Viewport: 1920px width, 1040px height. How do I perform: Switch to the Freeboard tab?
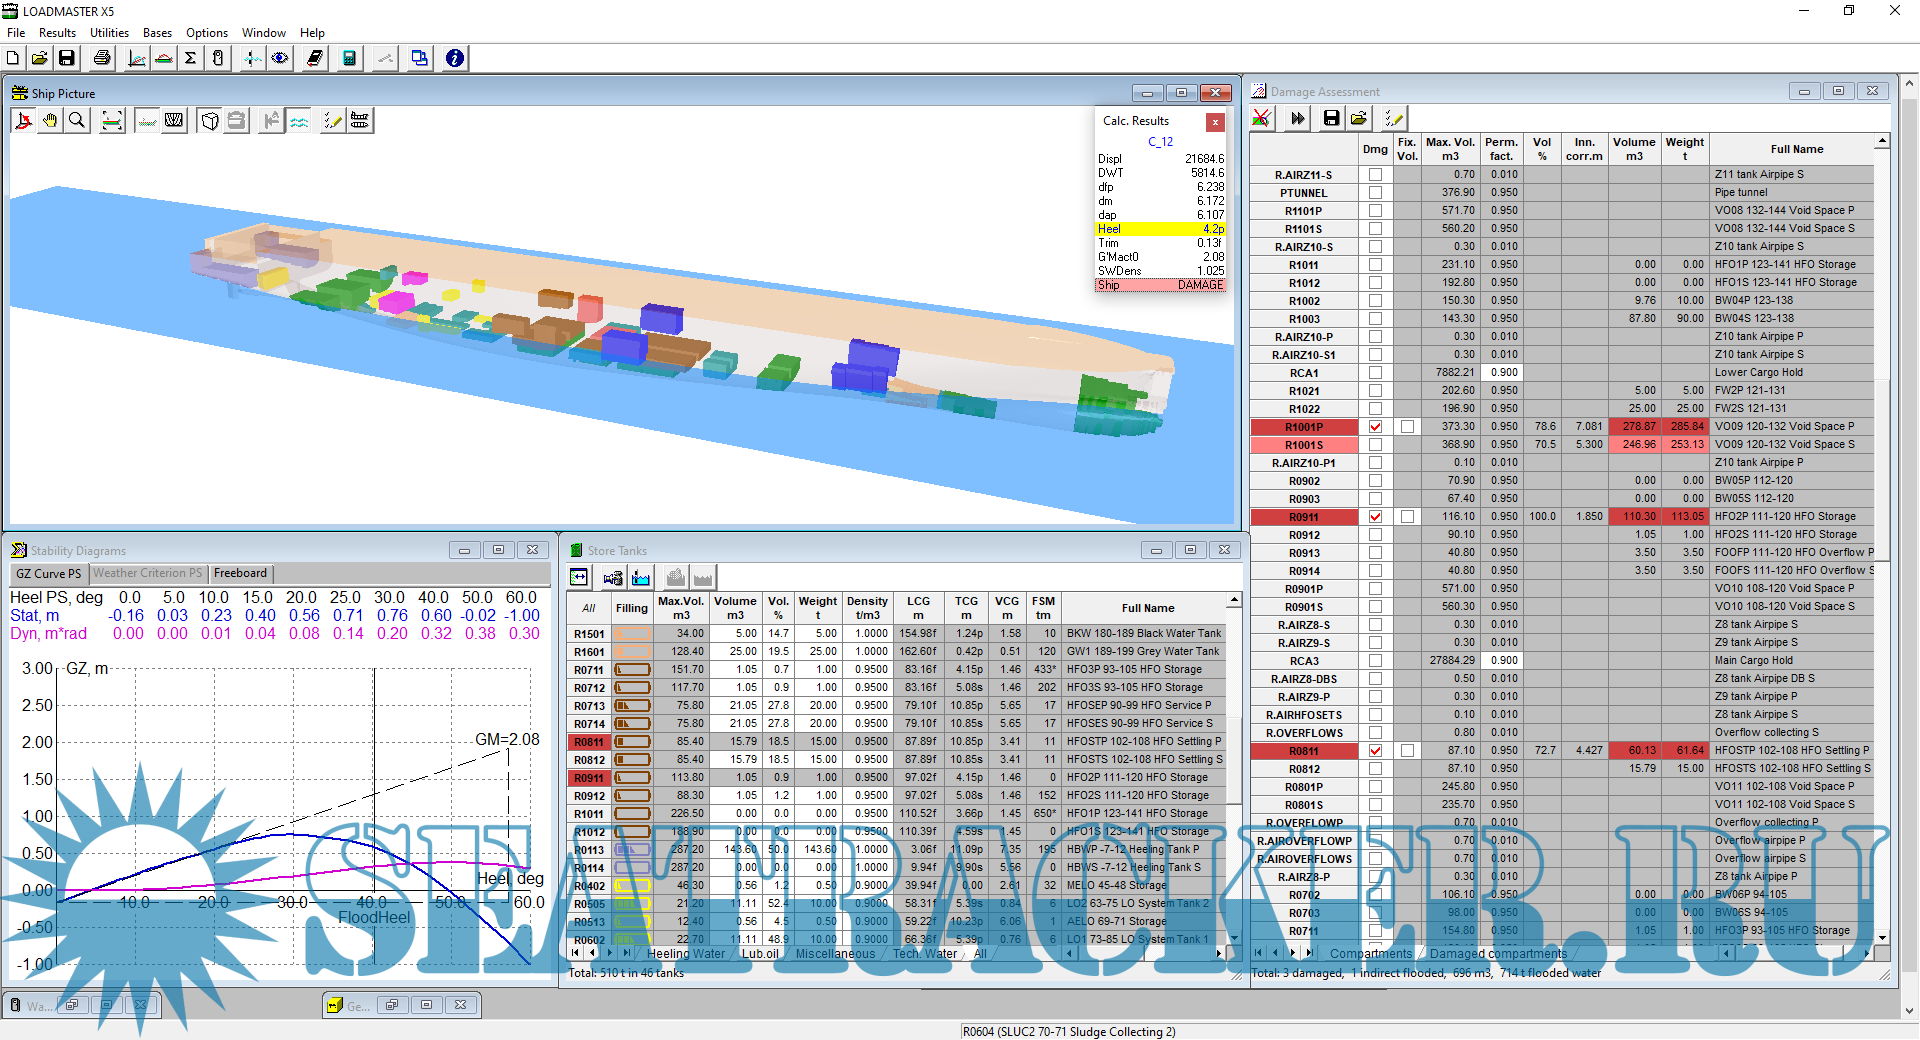pyautogui.click(x=240, y=573)
